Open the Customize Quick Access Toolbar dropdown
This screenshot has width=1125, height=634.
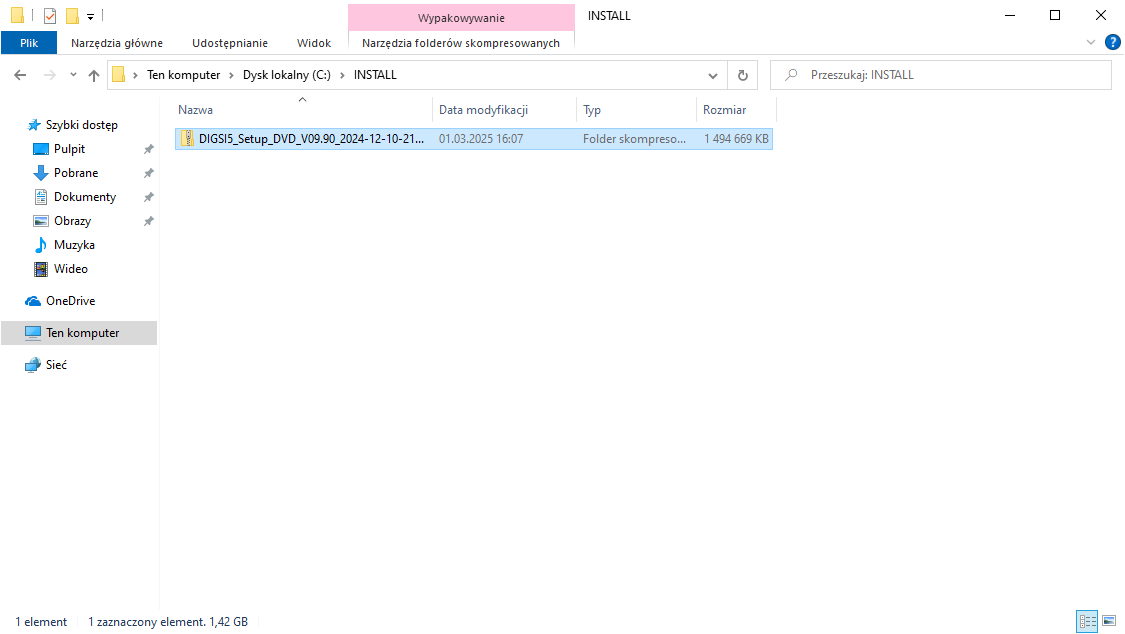pyautogui.click(x=90, y=16)
